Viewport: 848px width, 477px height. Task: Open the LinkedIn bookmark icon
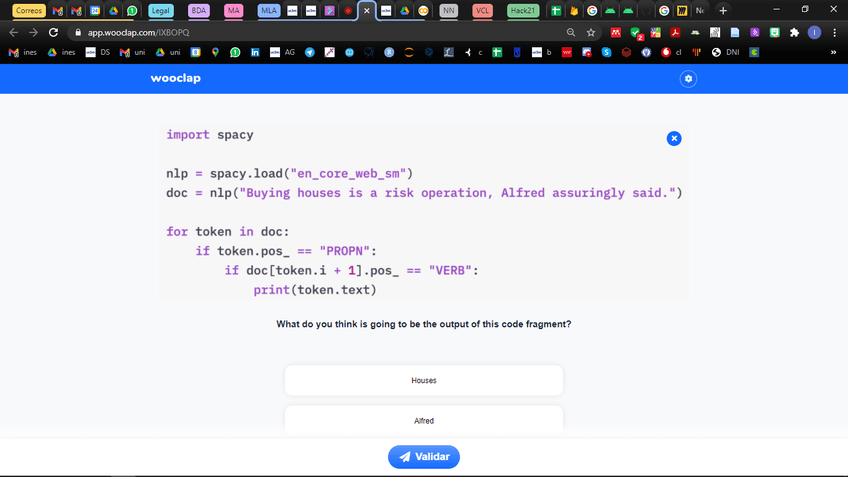click(x=255, y=52)
